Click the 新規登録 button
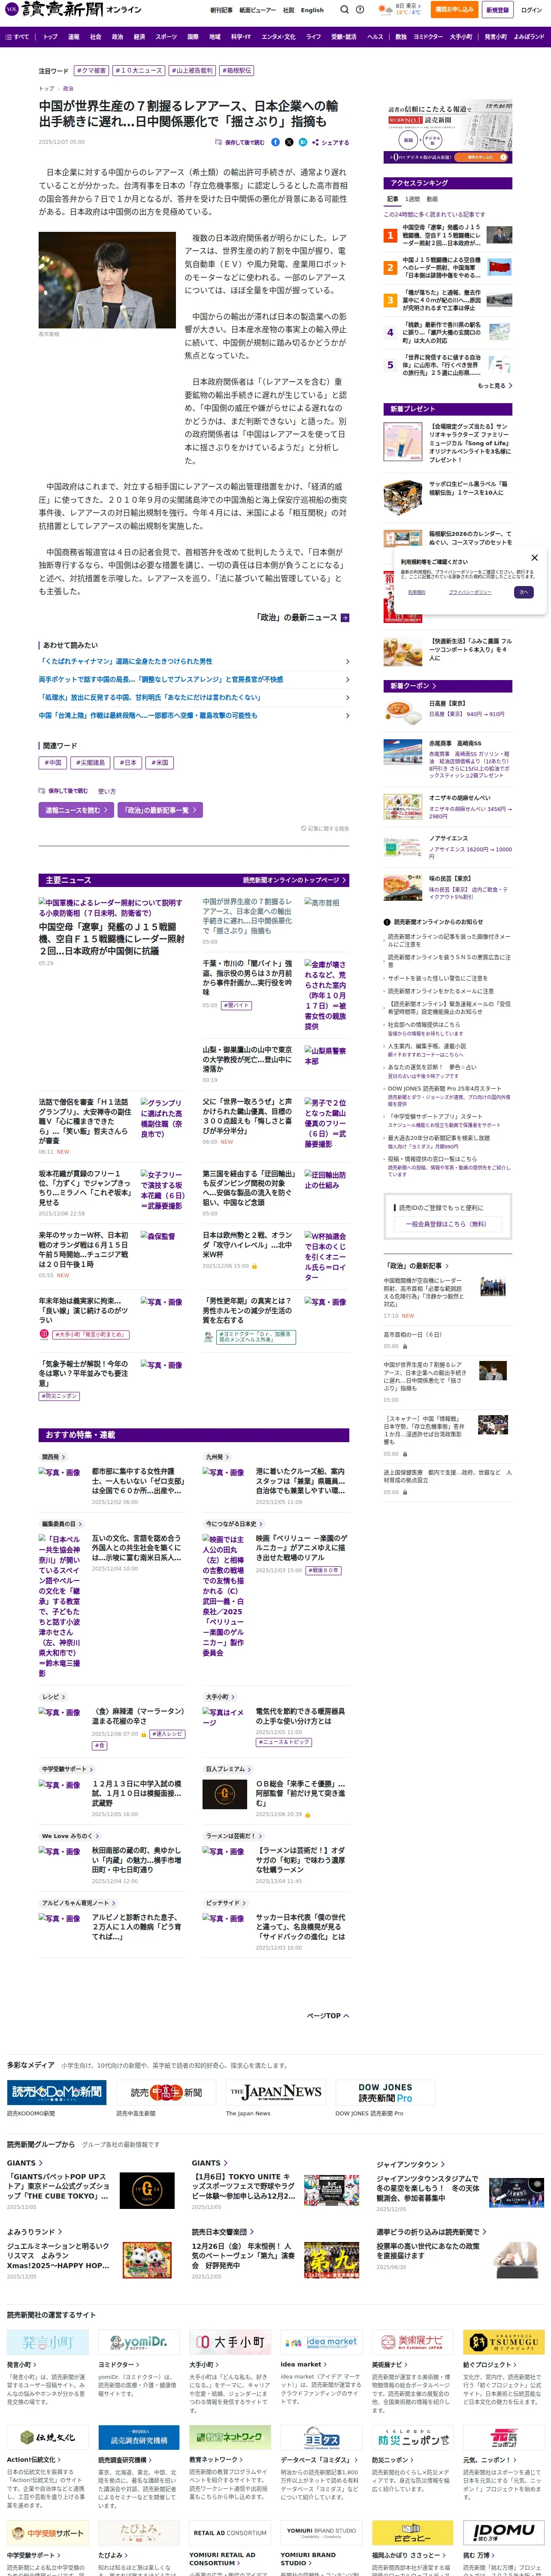The width and height of the screenshot is (551, 2576). [x=497, y=10]
